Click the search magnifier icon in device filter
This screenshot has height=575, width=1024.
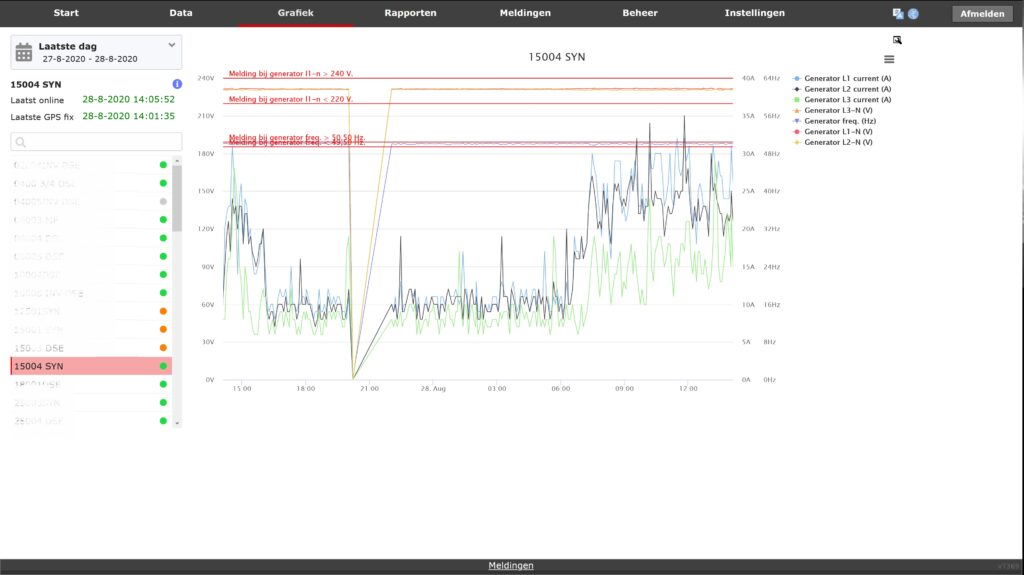click(x=21, y=143)
